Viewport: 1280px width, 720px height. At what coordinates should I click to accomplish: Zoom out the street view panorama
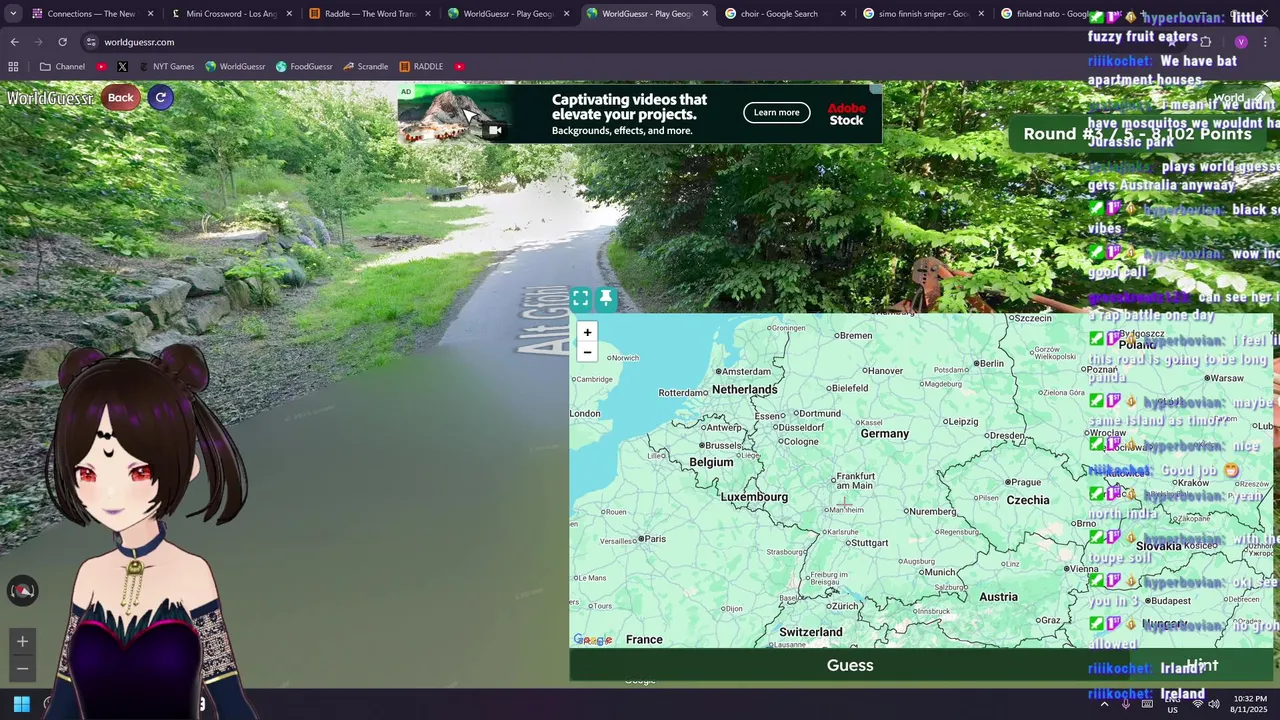22,668
